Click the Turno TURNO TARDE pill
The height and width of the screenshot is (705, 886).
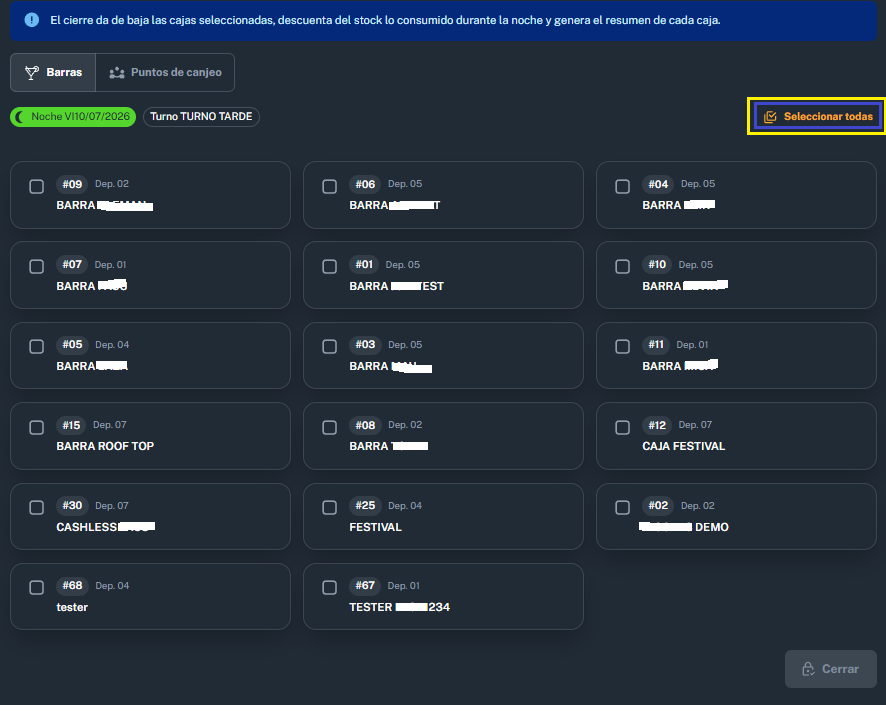click(201, 117)
